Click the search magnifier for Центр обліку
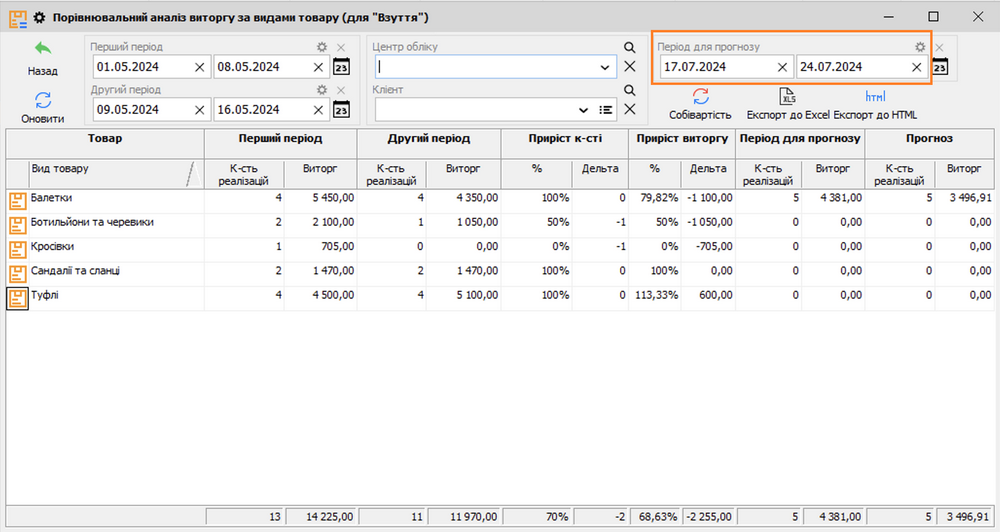 pos(630,47)
